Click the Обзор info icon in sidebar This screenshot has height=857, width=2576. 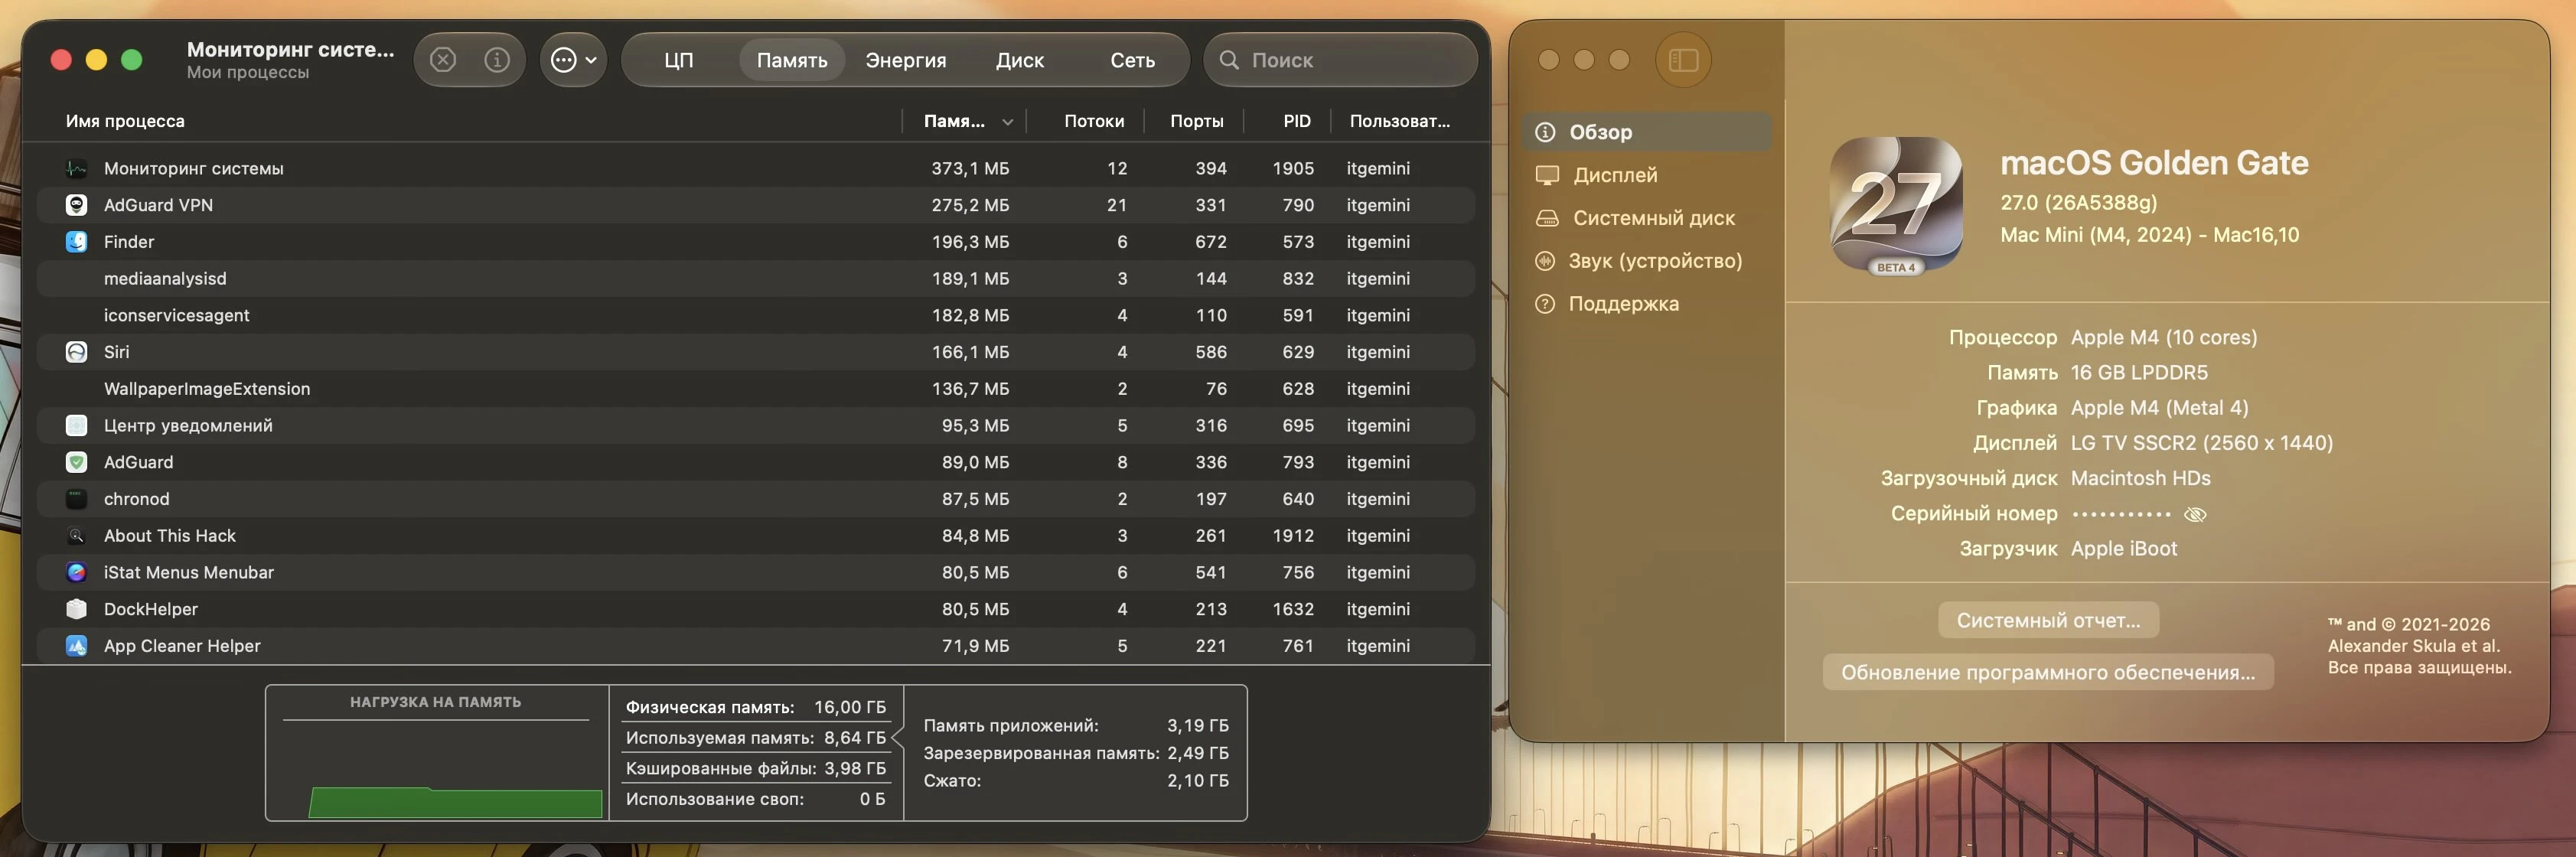tap(1546, 132)
